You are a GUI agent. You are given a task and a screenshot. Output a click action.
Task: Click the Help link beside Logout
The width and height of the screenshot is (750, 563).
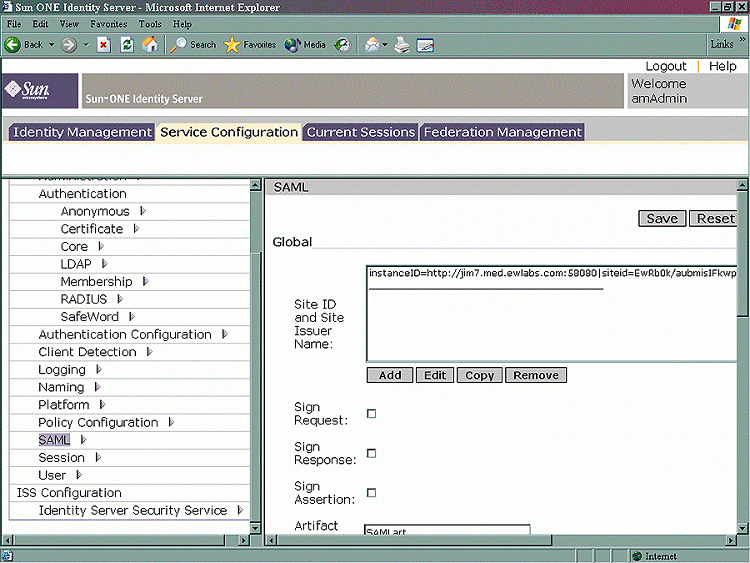coord(722,66)
